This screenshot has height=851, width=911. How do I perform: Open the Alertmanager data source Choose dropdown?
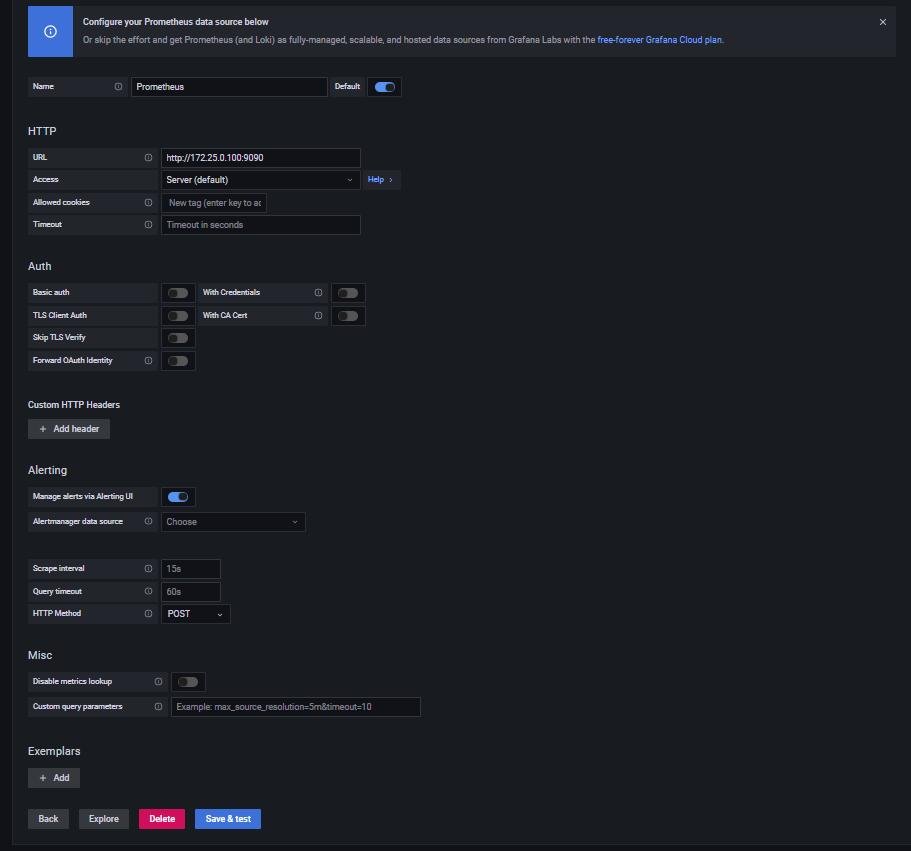click(232, 522)
